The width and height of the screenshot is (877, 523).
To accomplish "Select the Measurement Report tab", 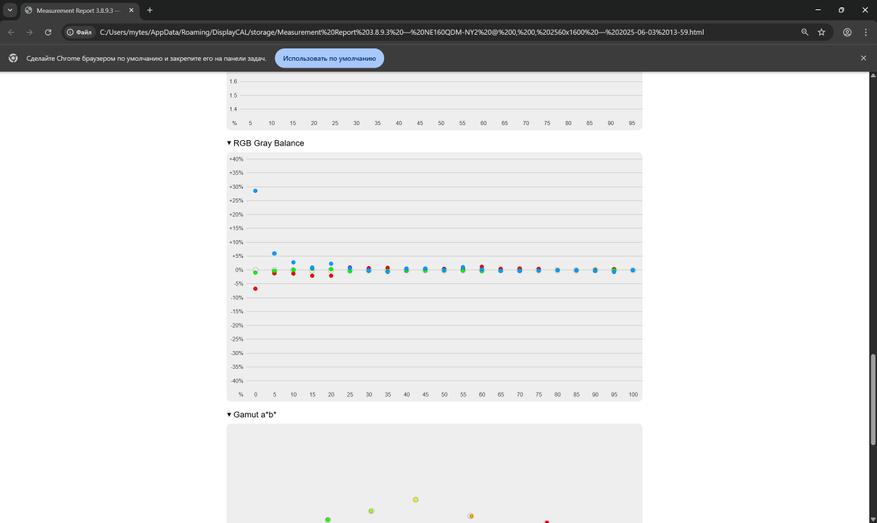I will [x=76, y=11].
